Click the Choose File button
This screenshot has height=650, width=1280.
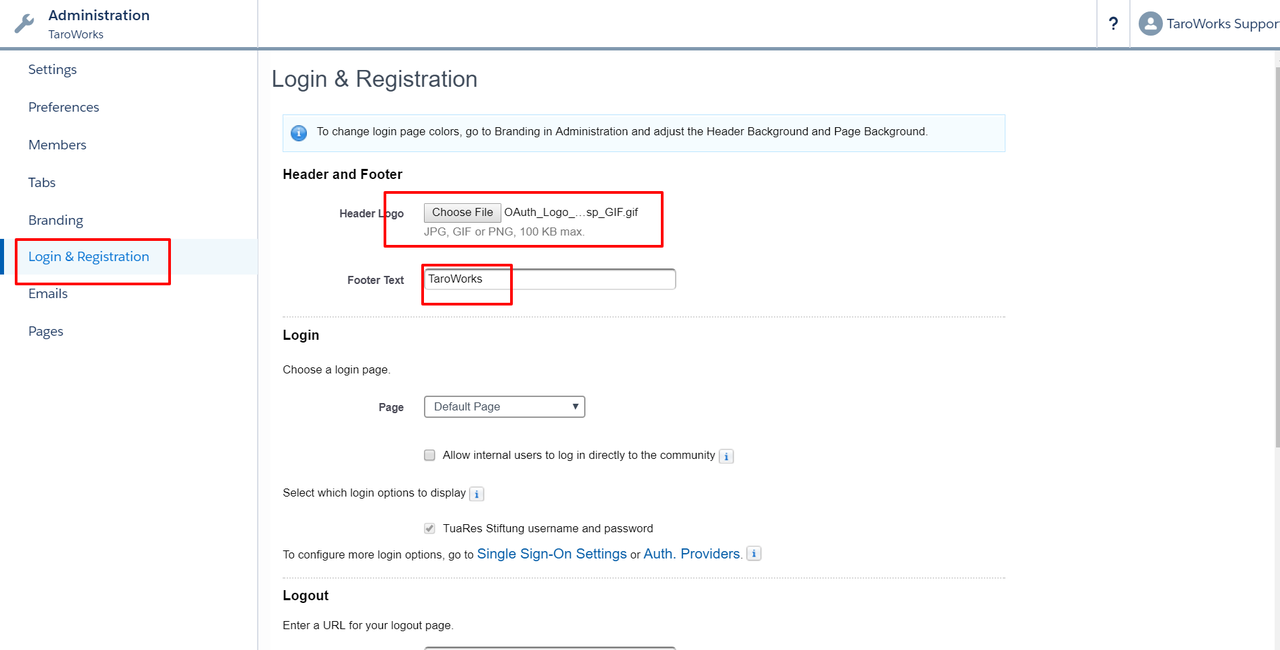coord(462,212)
